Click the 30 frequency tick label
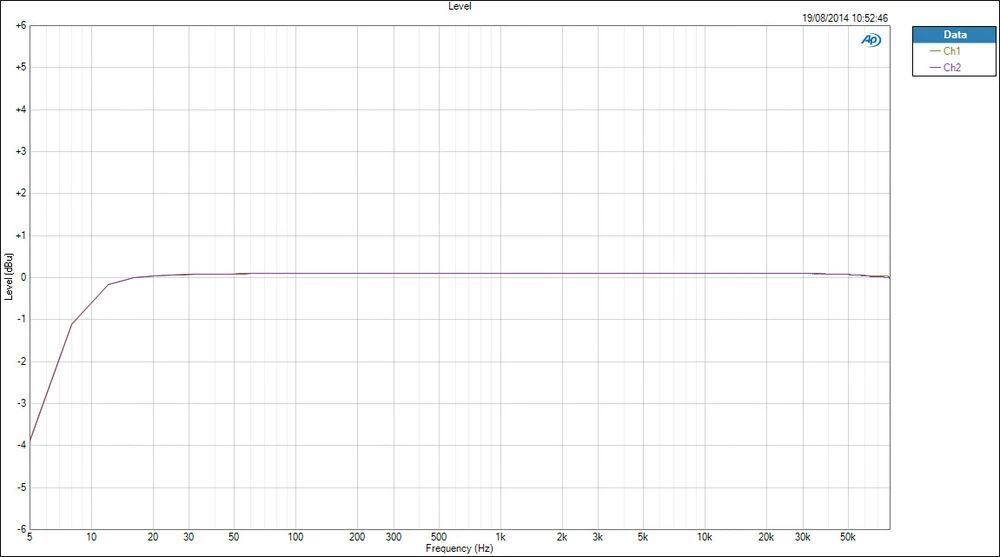 click(189, 537)
